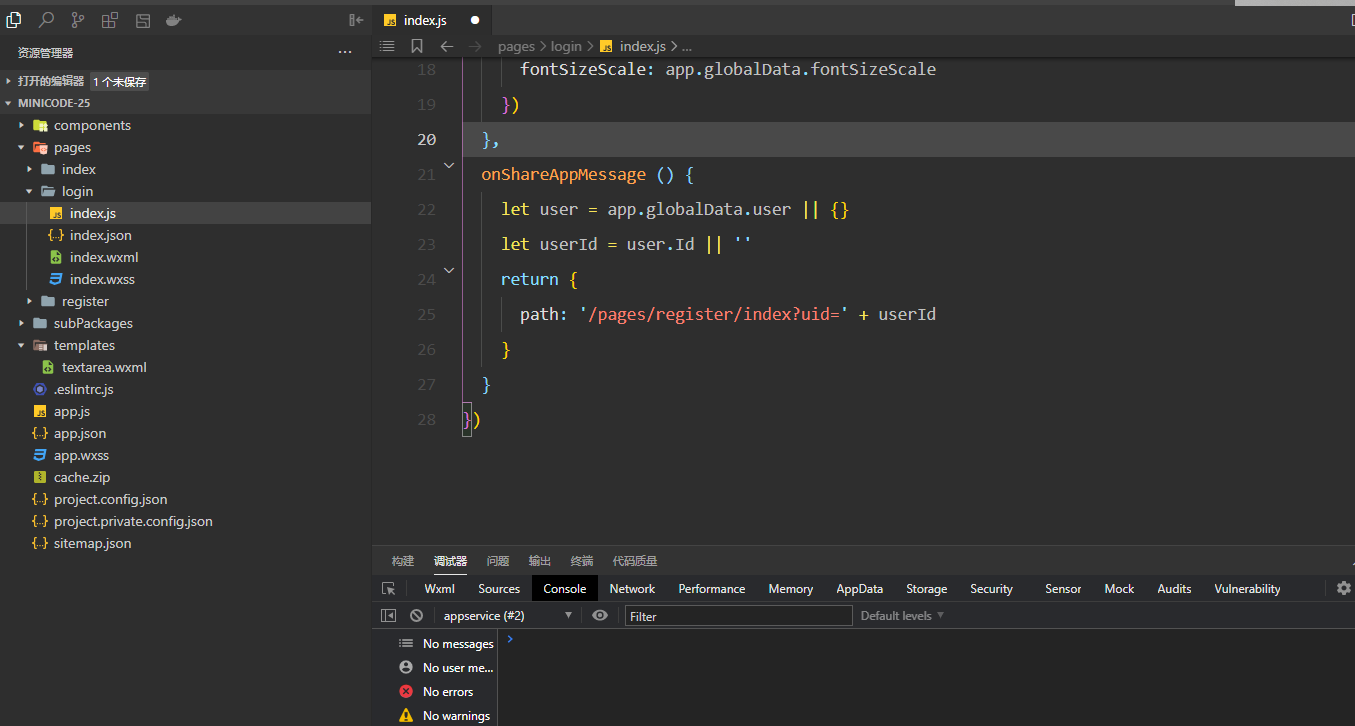Screen dimensions: 1355x726
Task: Clear the console with the ban icon
Action: tap(416, 616)
